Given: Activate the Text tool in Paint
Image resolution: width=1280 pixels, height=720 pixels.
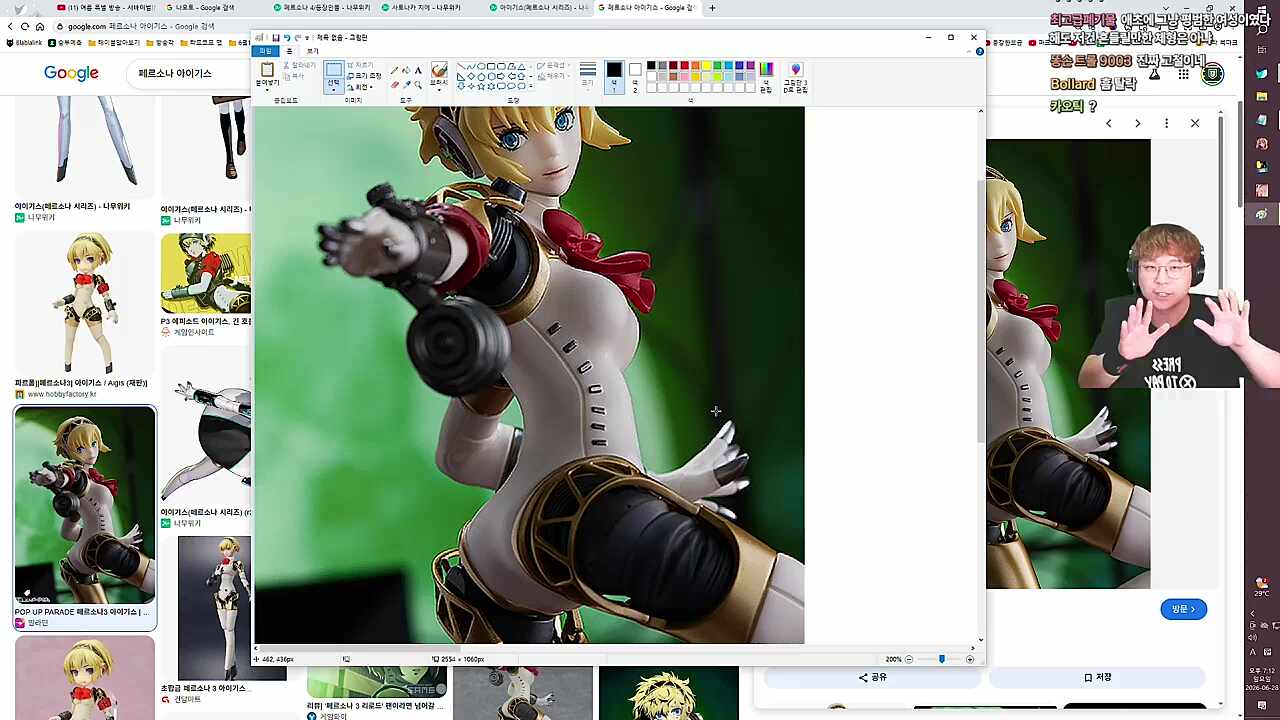Looking at the screenshot, I should 417,71.
